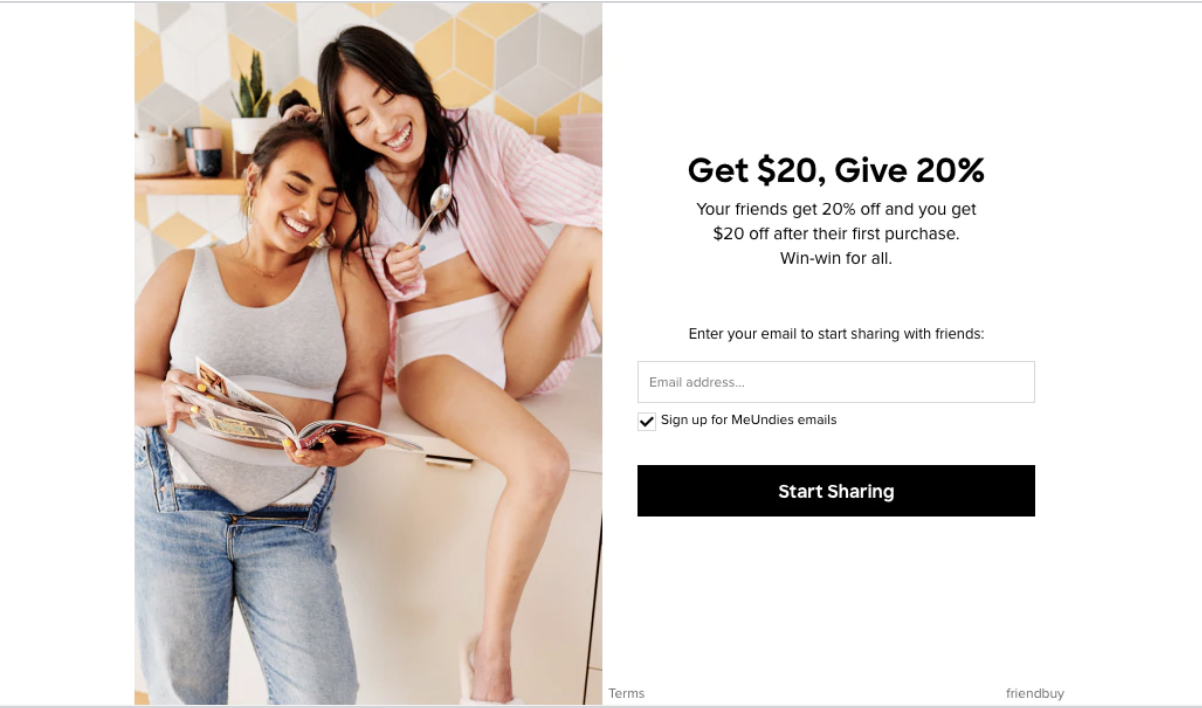Screen dimensions: 1202x708
Task: Uncheck the MeUndies emails sign-up checkbox
Action: point(647,421)
